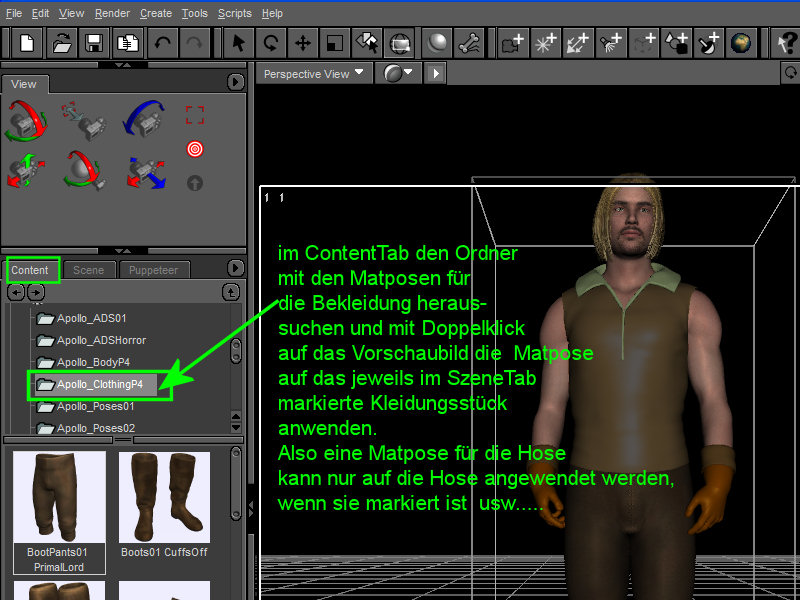Select the Apollo_ClothingP4 folder

95,384
